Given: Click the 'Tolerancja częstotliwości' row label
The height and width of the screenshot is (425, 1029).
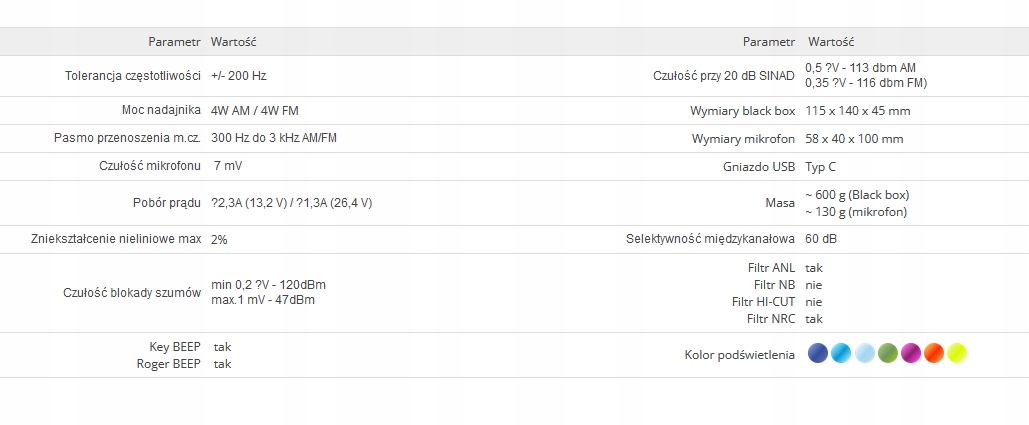Looking at the screenshot, I should click(x=133, y=75).
